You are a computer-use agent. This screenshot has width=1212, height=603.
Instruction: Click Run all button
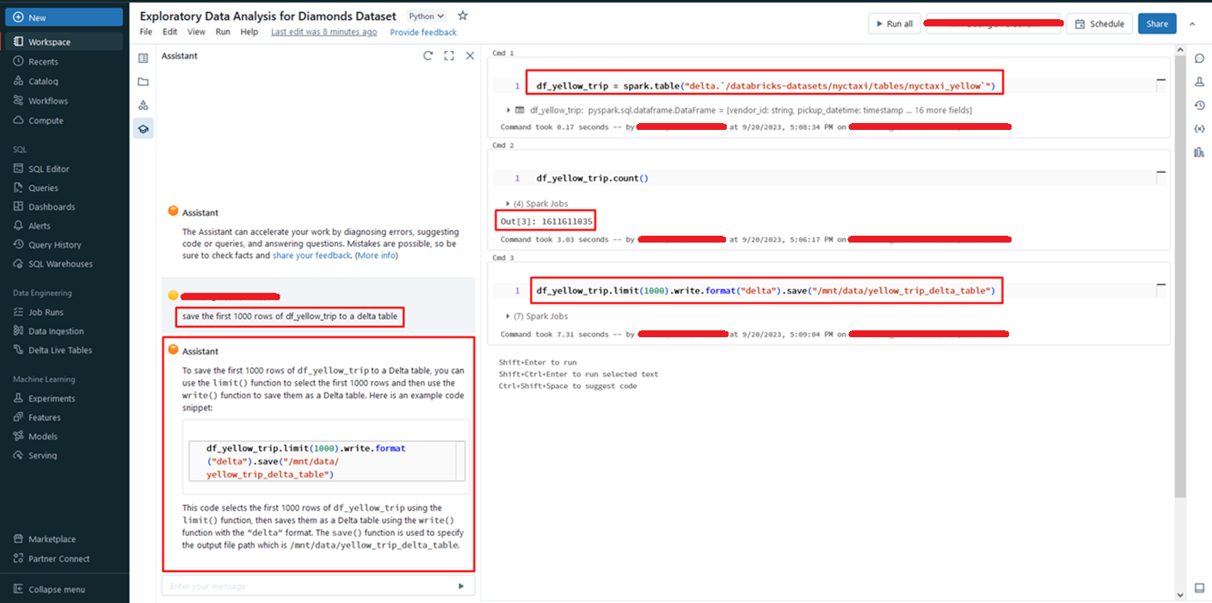click(x=894, y=23)
